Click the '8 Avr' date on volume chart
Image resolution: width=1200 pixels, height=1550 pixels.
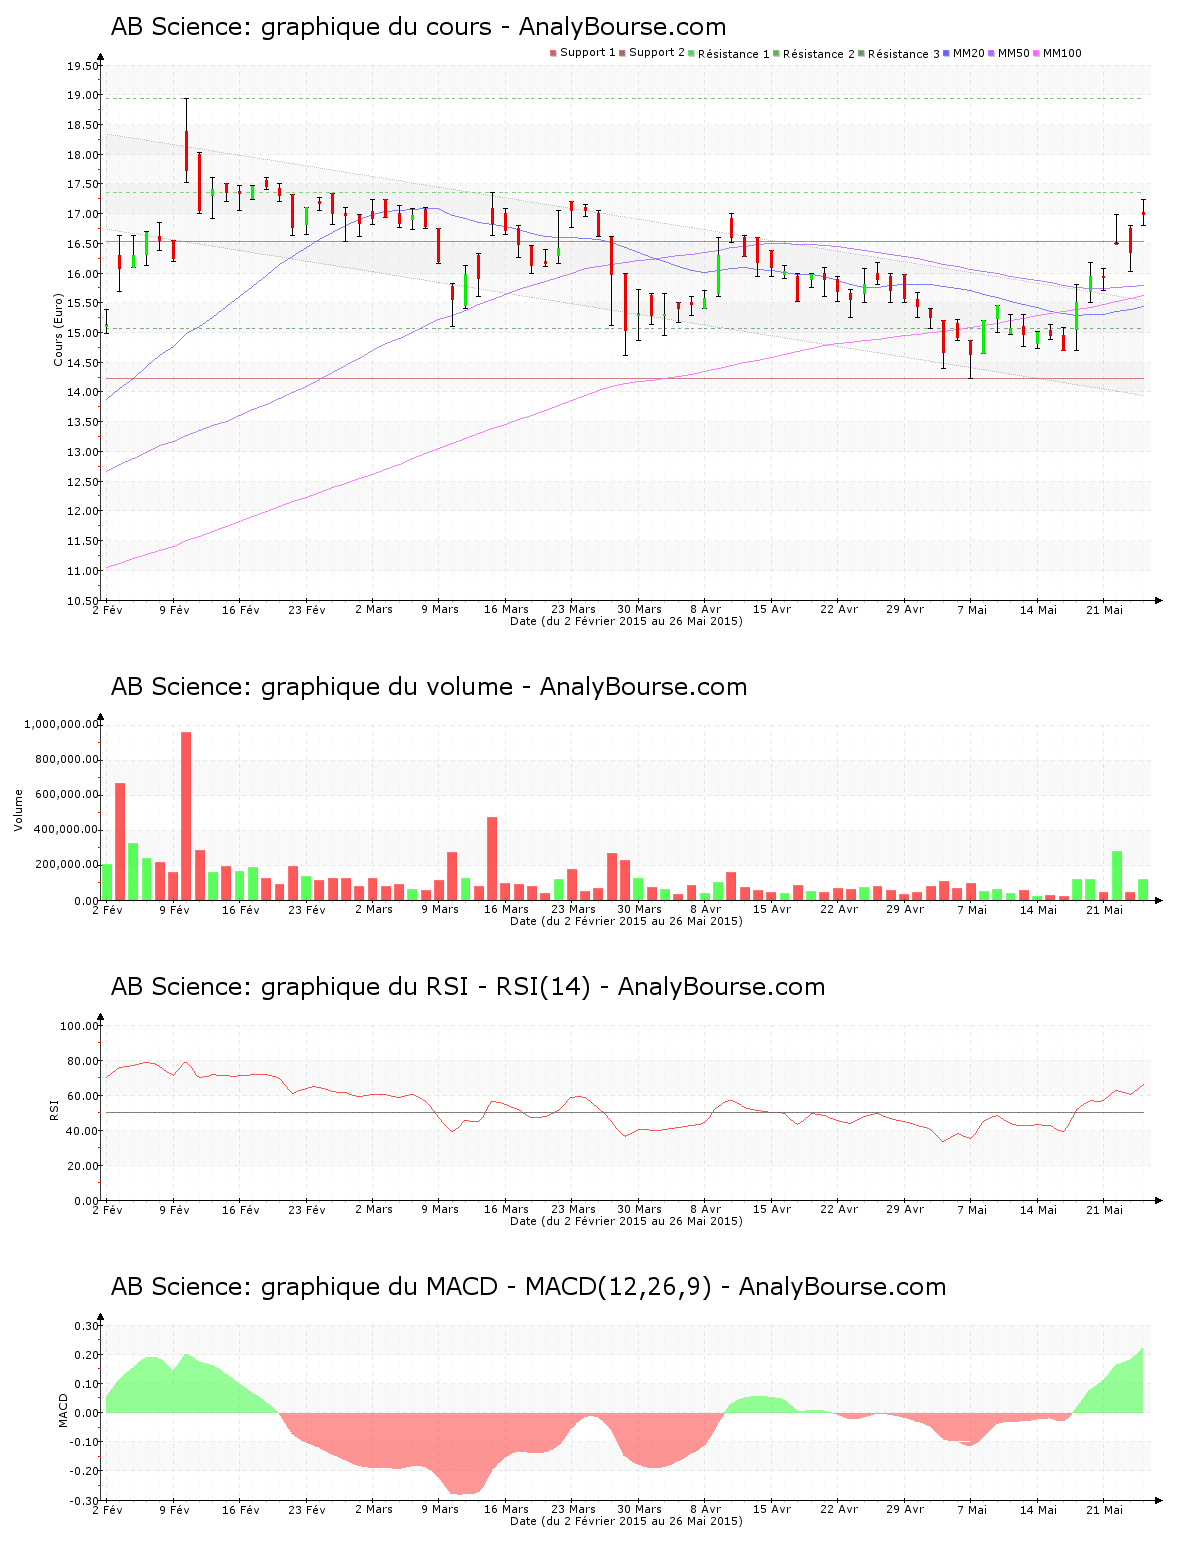click(706, 909)
